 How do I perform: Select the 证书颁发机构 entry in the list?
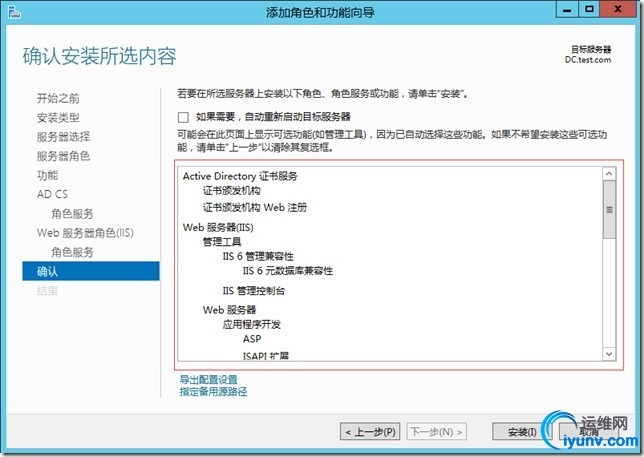[231, 191]
